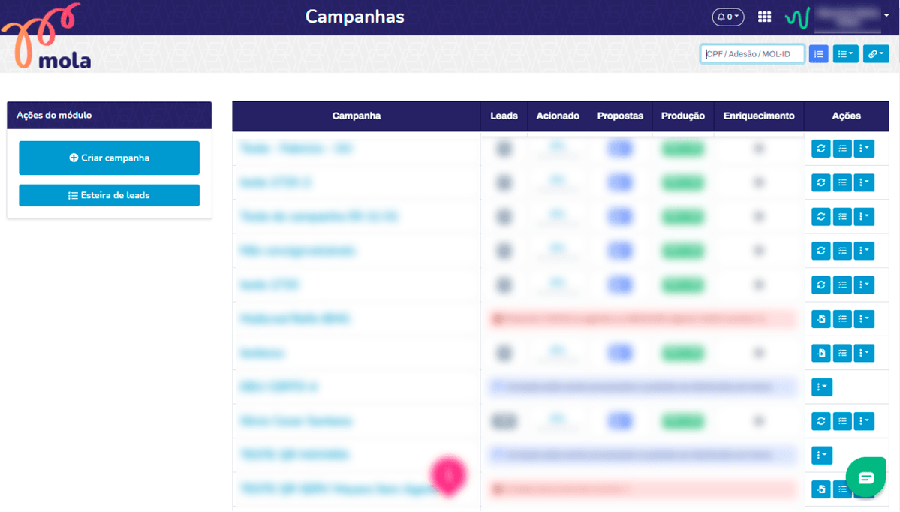Open more actions dropdown in first campaign row
The height and width of the screenshot is (512, 900).
click(x=864, y=149)
